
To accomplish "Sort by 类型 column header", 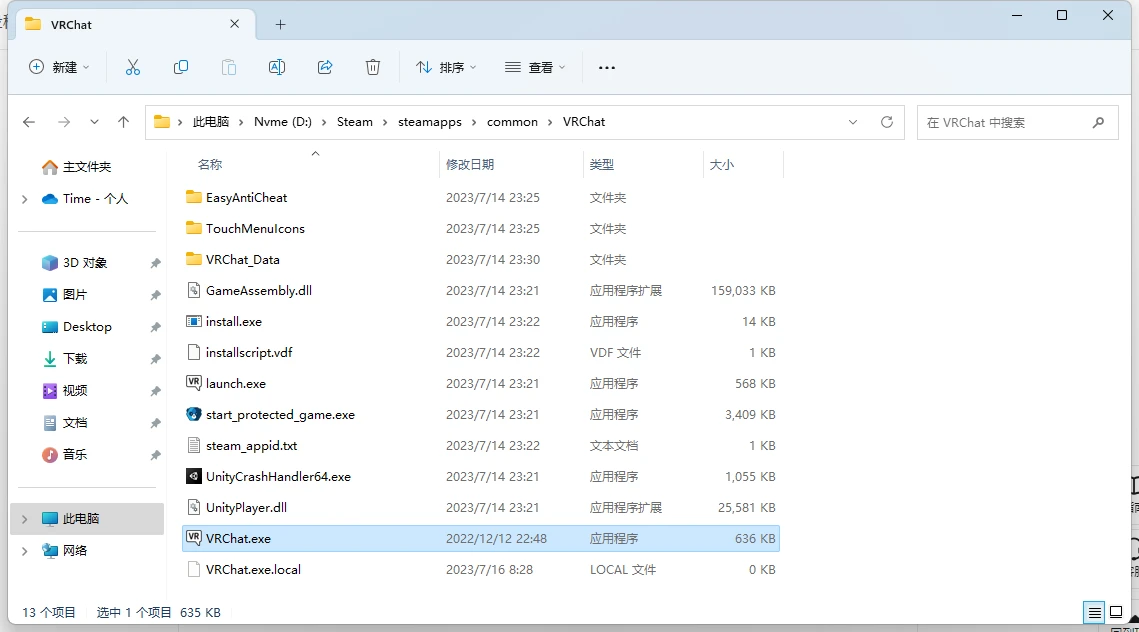I will (x=602, y=165).
